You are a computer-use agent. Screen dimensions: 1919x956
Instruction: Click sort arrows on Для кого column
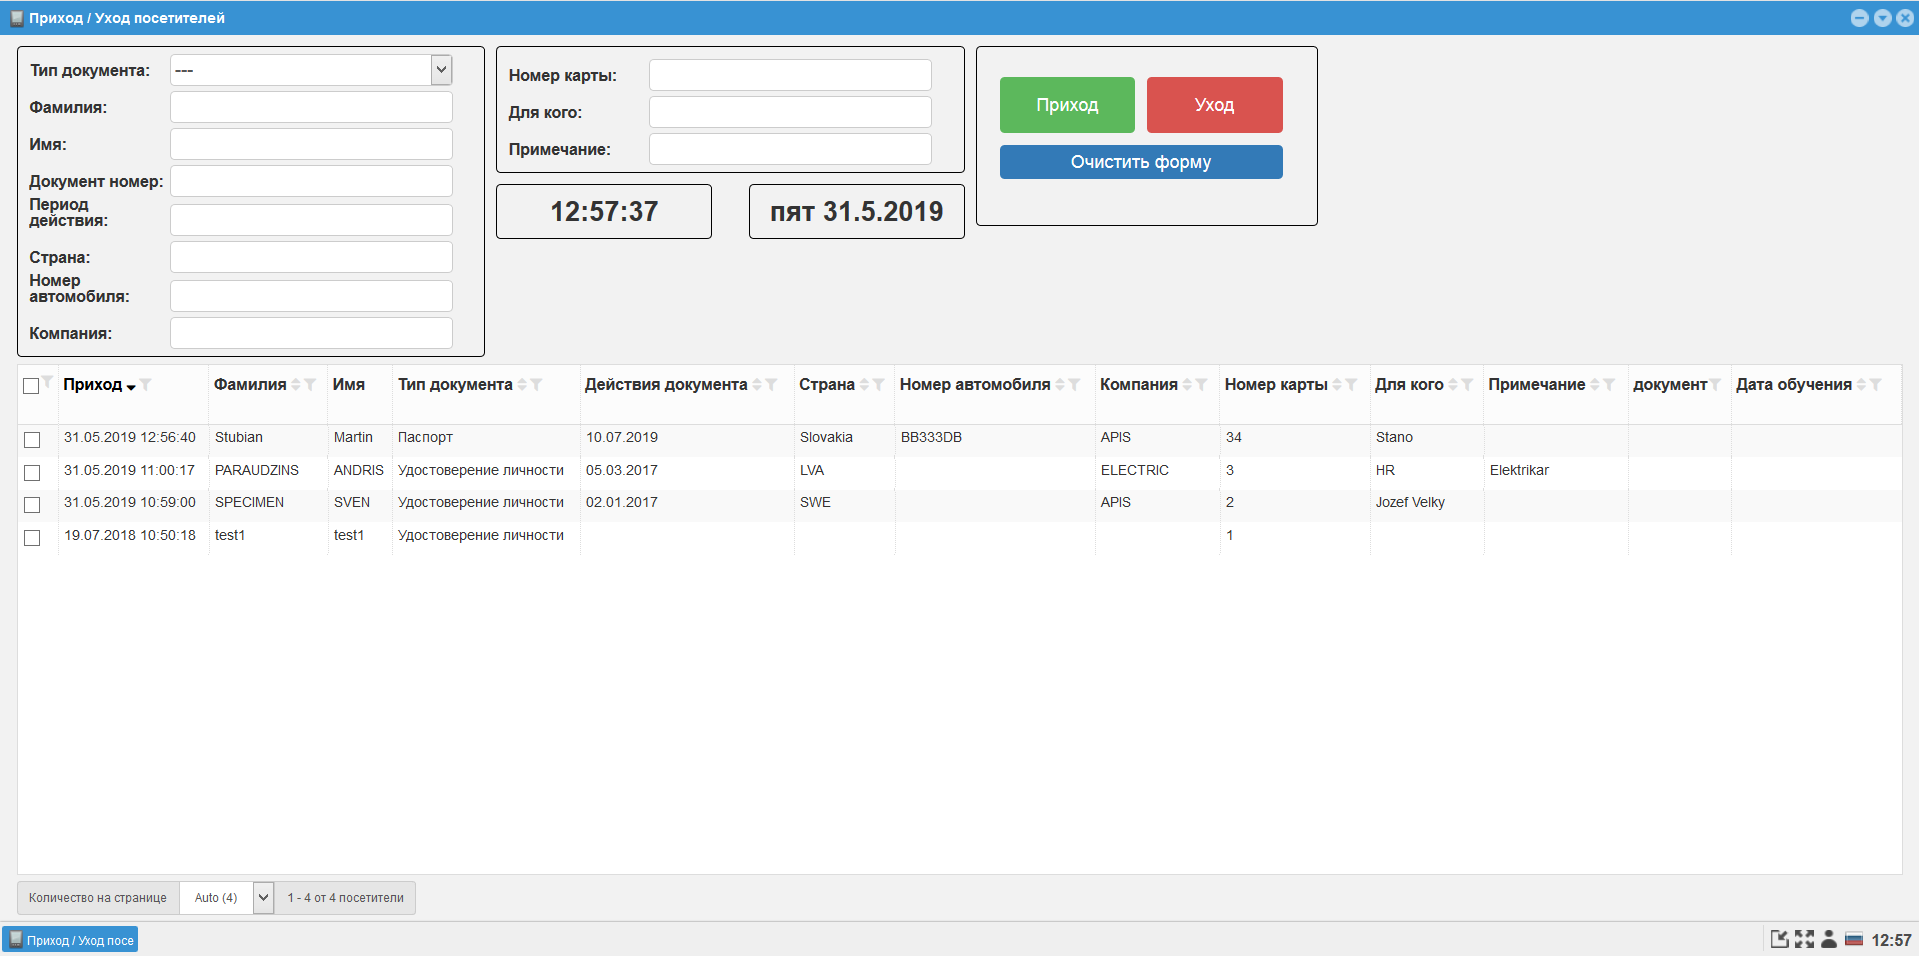coord(1453,385)
